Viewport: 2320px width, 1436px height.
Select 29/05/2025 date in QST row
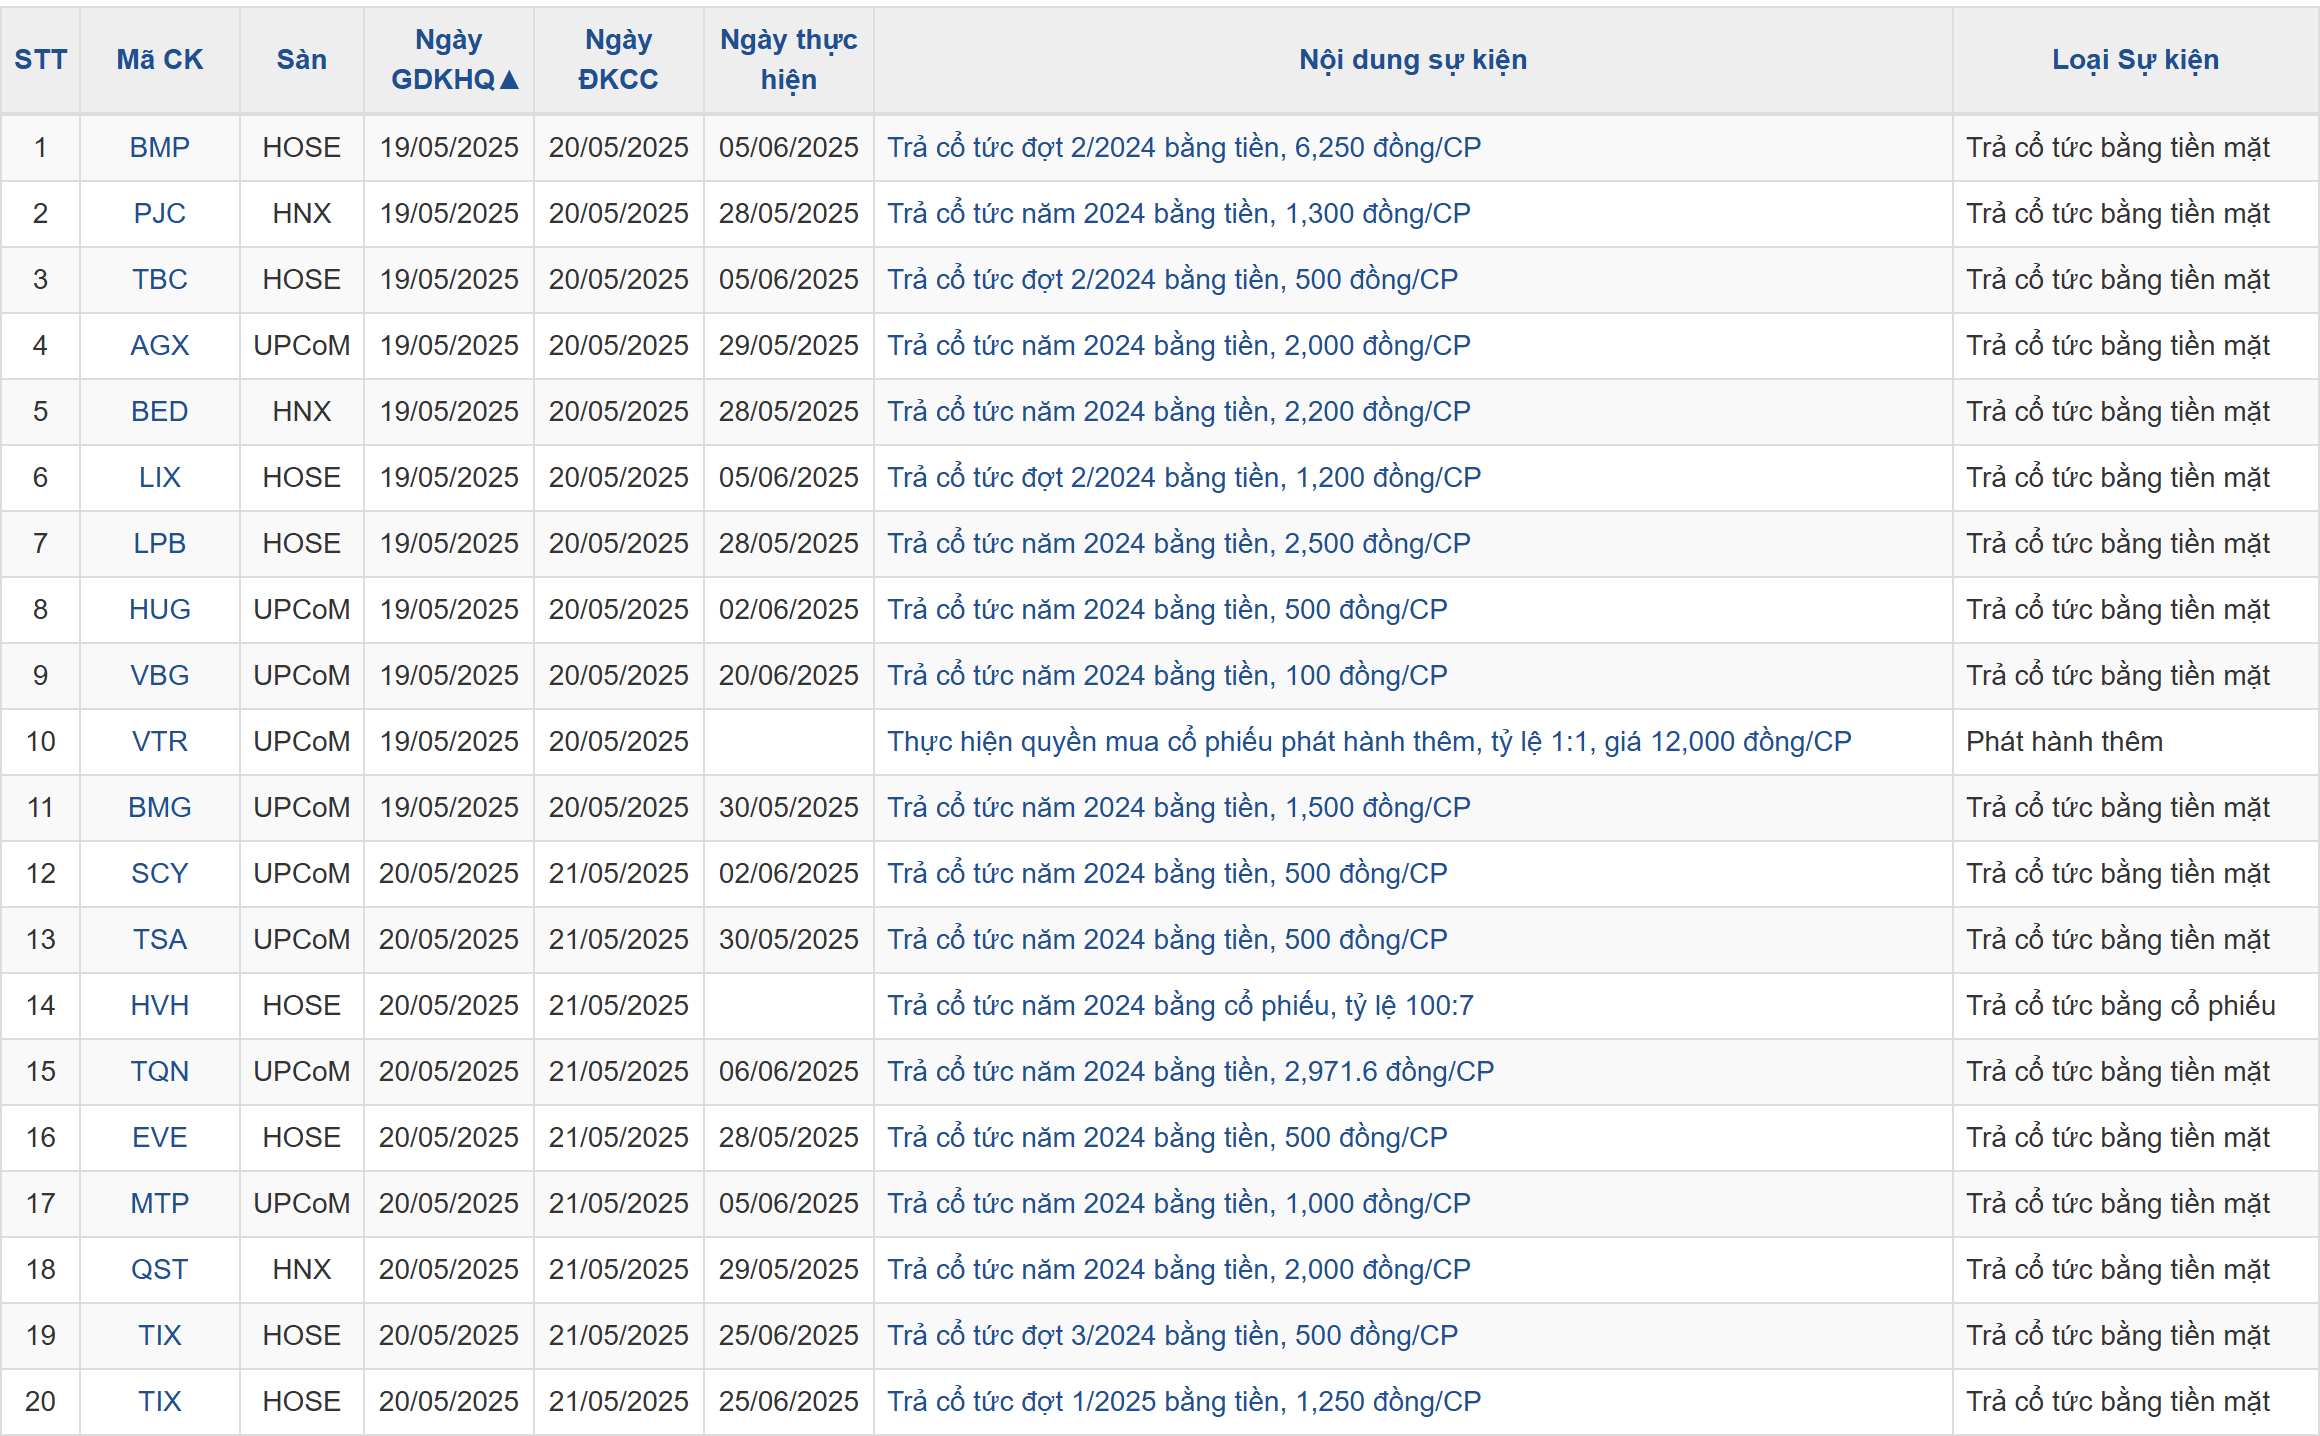point(789,1269)
